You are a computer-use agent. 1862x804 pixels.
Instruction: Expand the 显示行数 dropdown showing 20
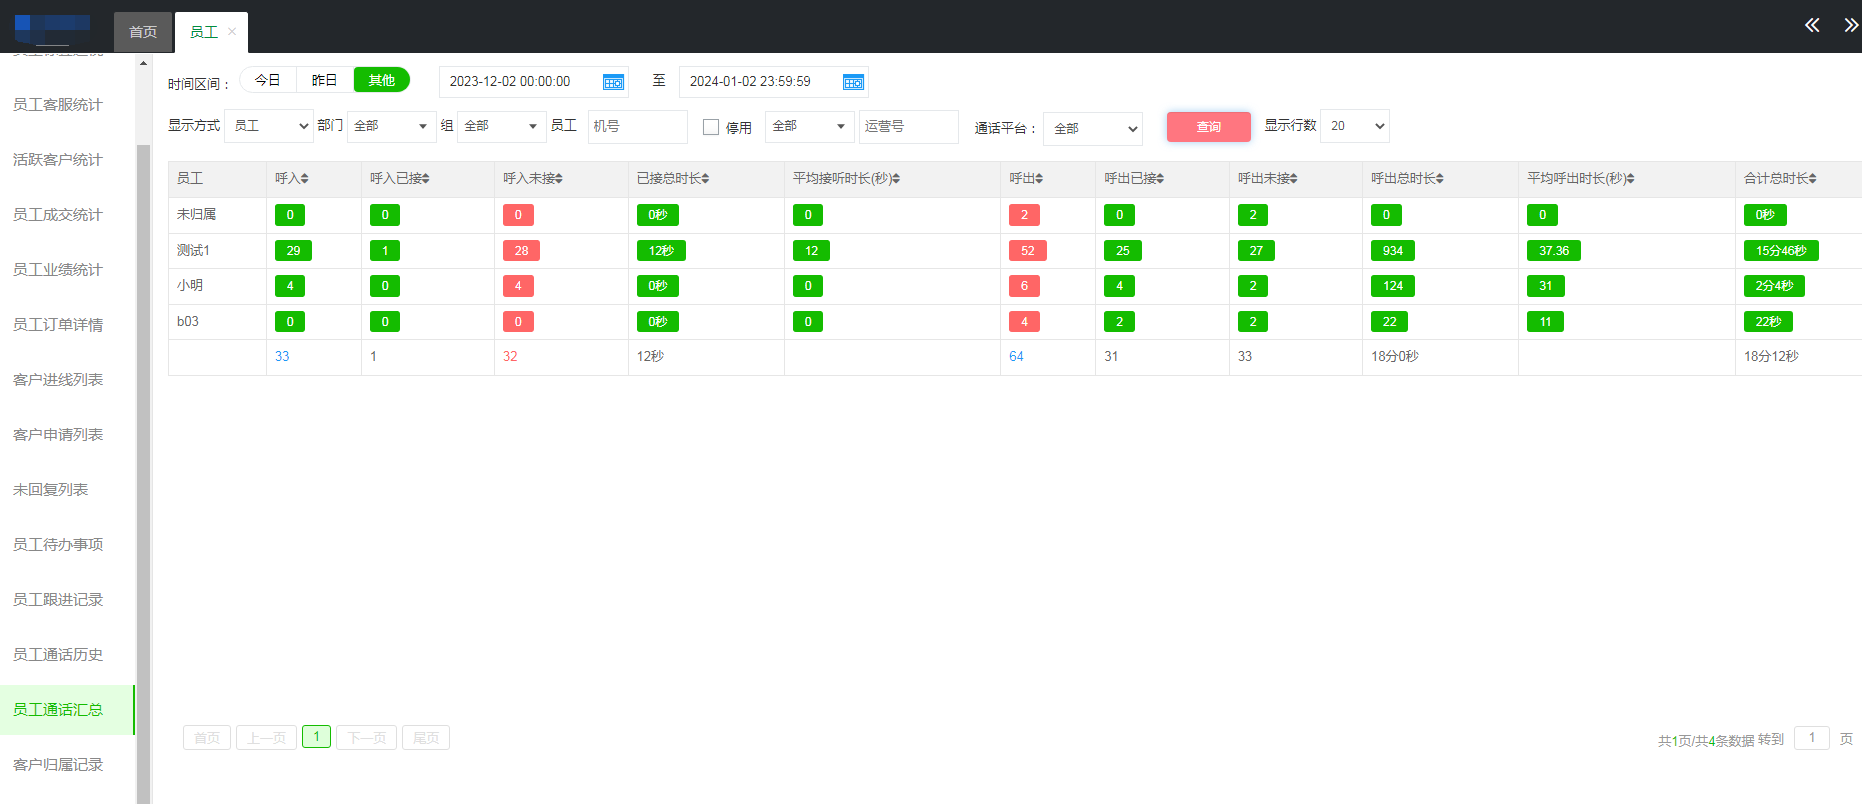click(x=1355, y=126)
